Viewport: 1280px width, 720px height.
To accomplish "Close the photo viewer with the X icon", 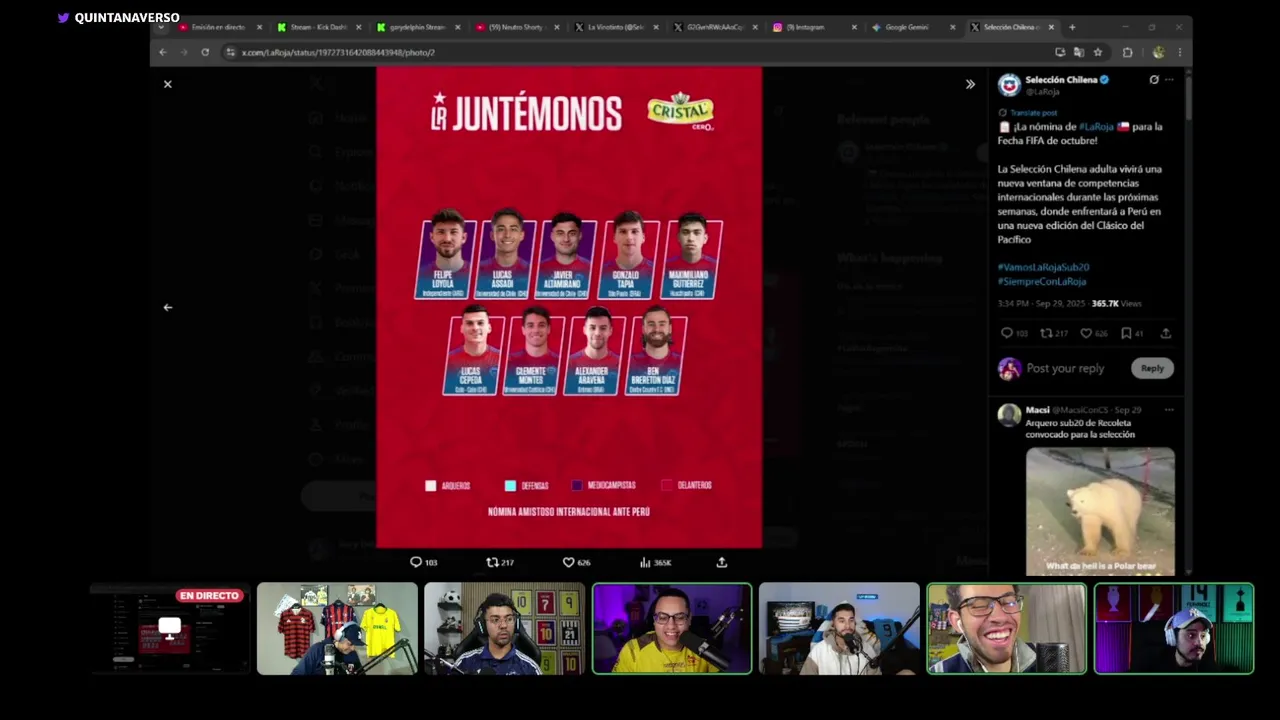I will 168,84.
